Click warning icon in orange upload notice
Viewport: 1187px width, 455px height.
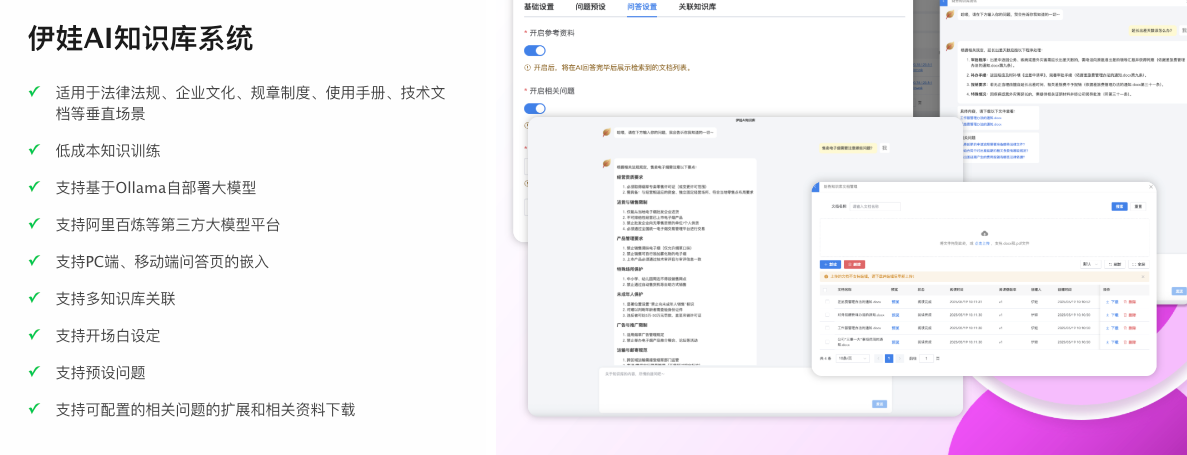tap(826, 276)
